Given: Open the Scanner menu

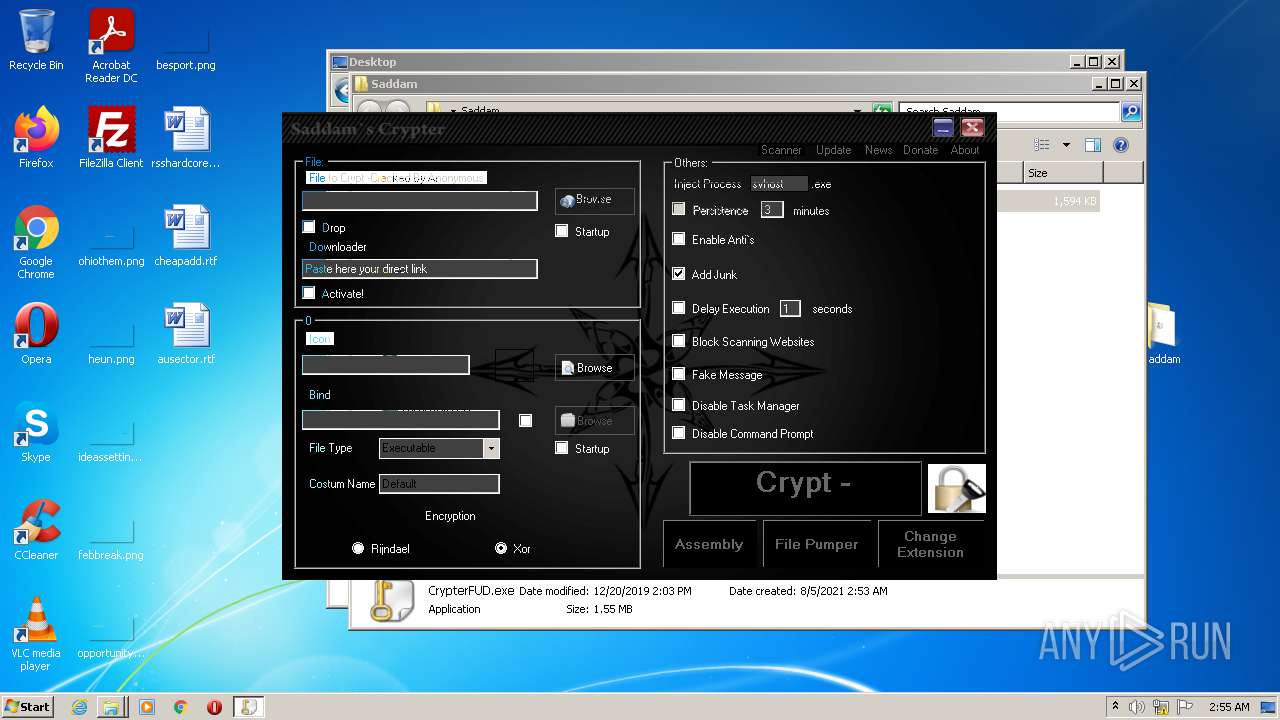Looking at the screenshot, I should [781, 150].
